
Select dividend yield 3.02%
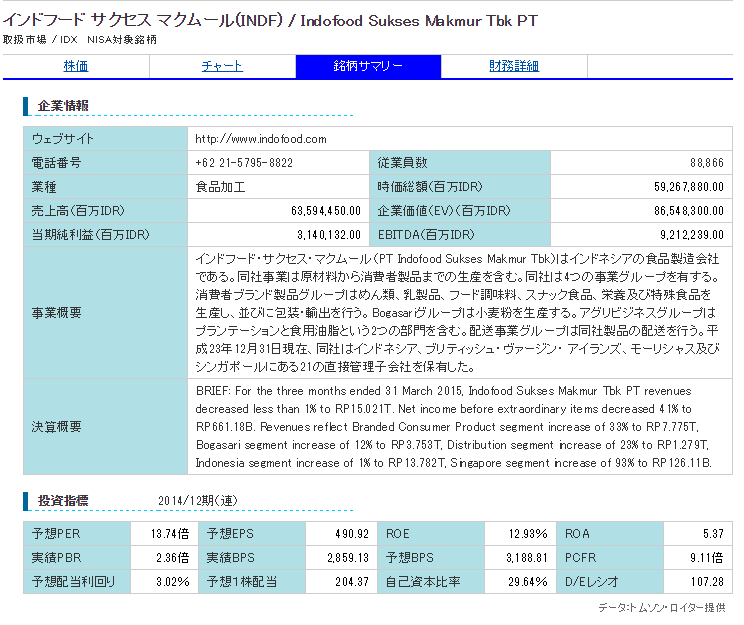173,582
